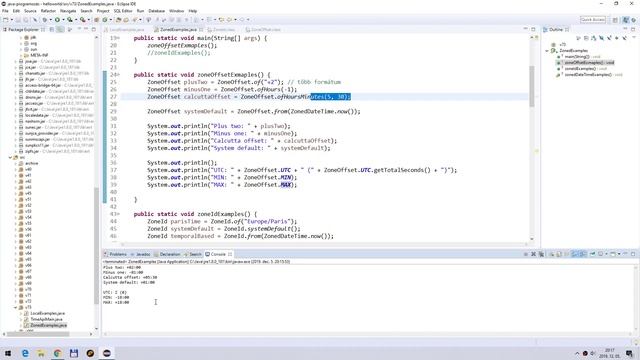Click line 29 with systemDefault declaration

(x=253, y=111)
